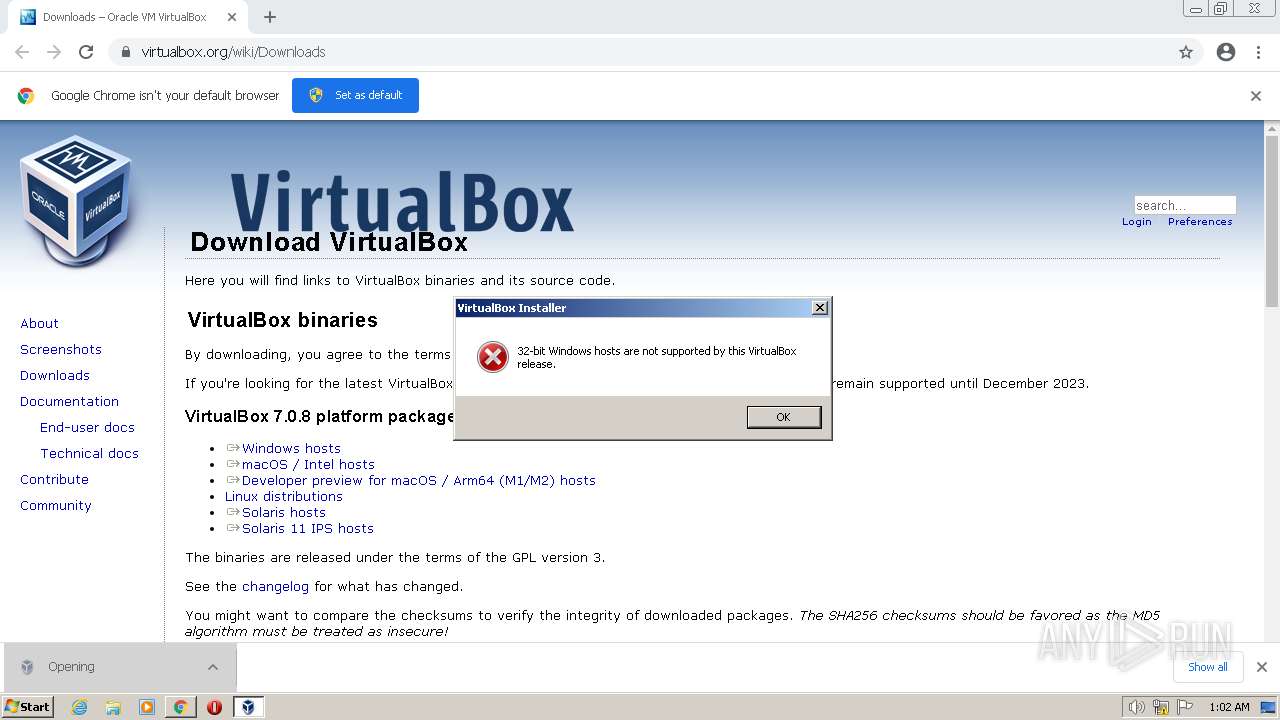Open the Login link

point(1136,222)
